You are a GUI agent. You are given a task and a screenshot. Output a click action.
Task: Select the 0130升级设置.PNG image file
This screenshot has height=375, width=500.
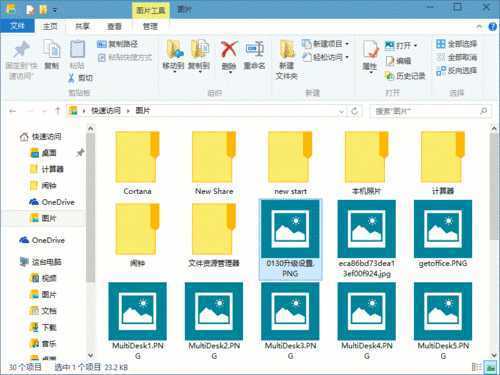pyautogui.click(x=290, y=239)
